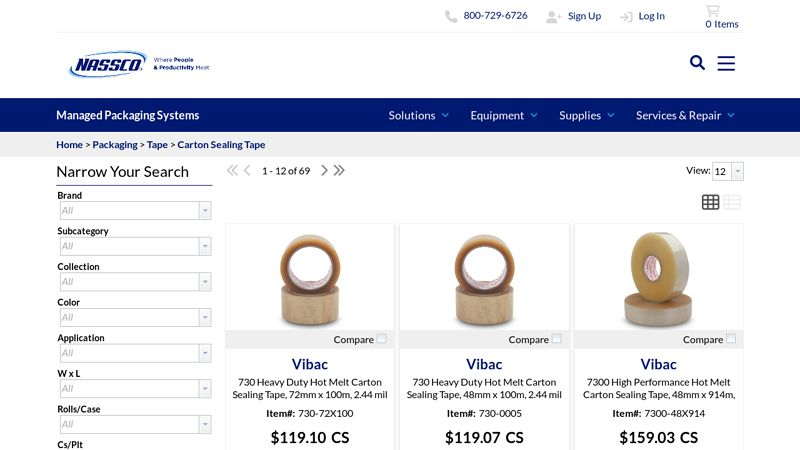Go to next results page arrow

tap(324, 171)
